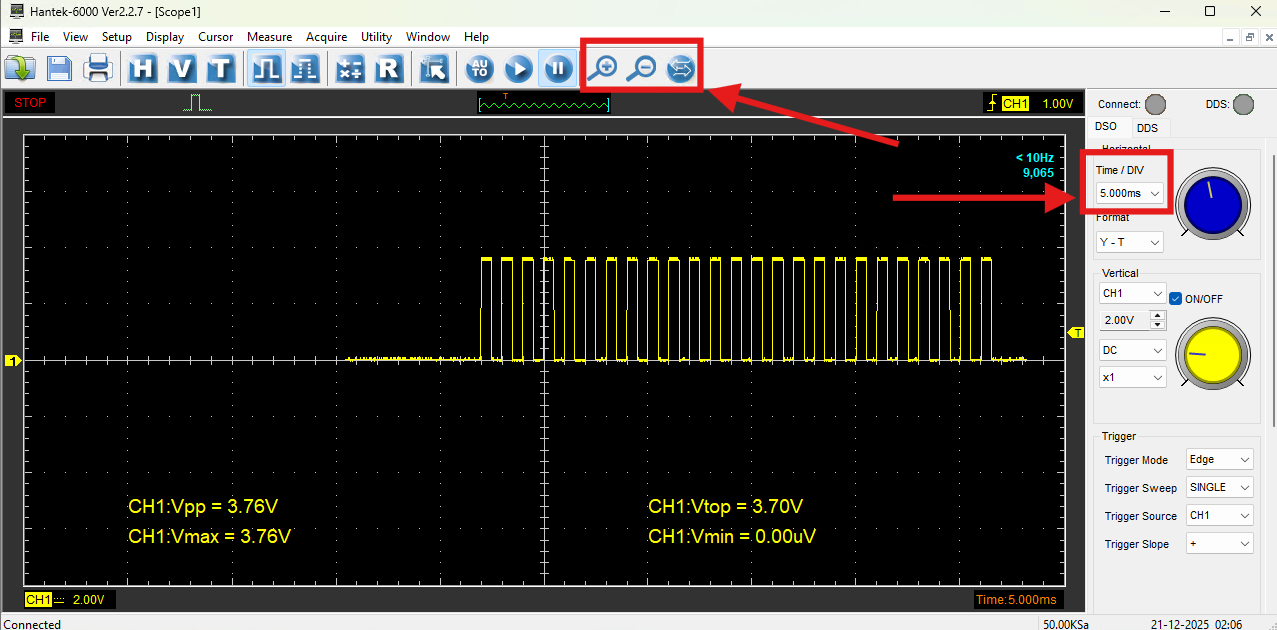Open vertical settings with V icon
1277x630 pixels.
[182, 69]
